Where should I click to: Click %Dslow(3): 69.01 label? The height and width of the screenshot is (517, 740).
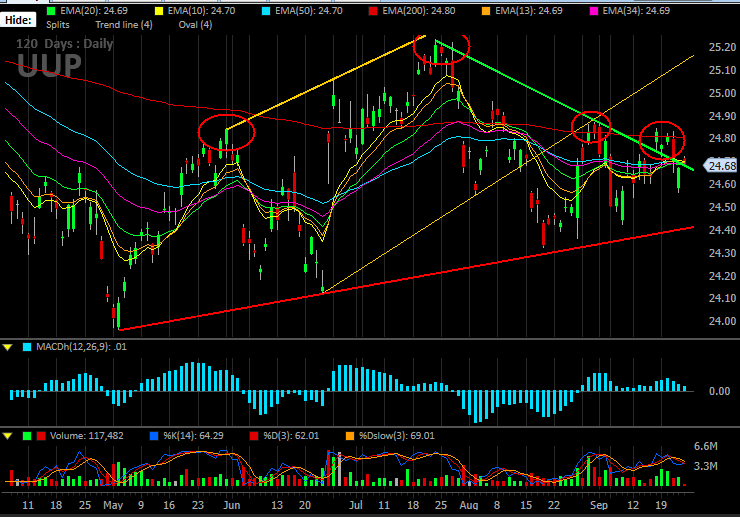397,436
